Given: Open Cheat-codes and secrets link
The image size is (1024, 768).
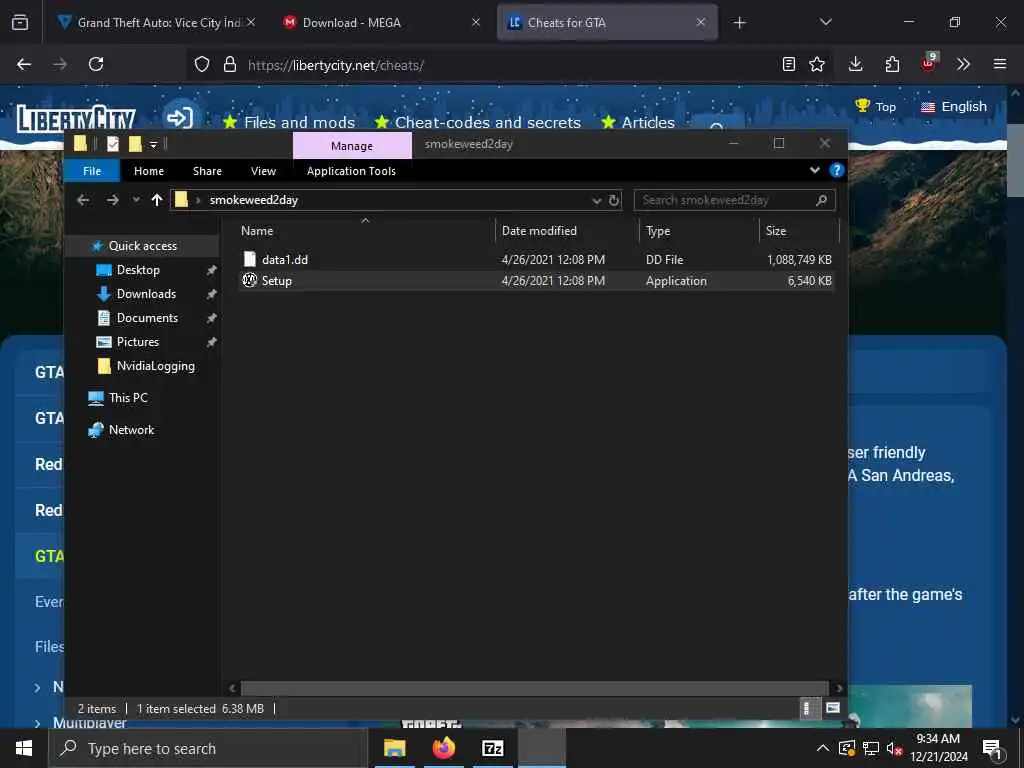Looking at the screenshot, I should [x=478, y=122].
